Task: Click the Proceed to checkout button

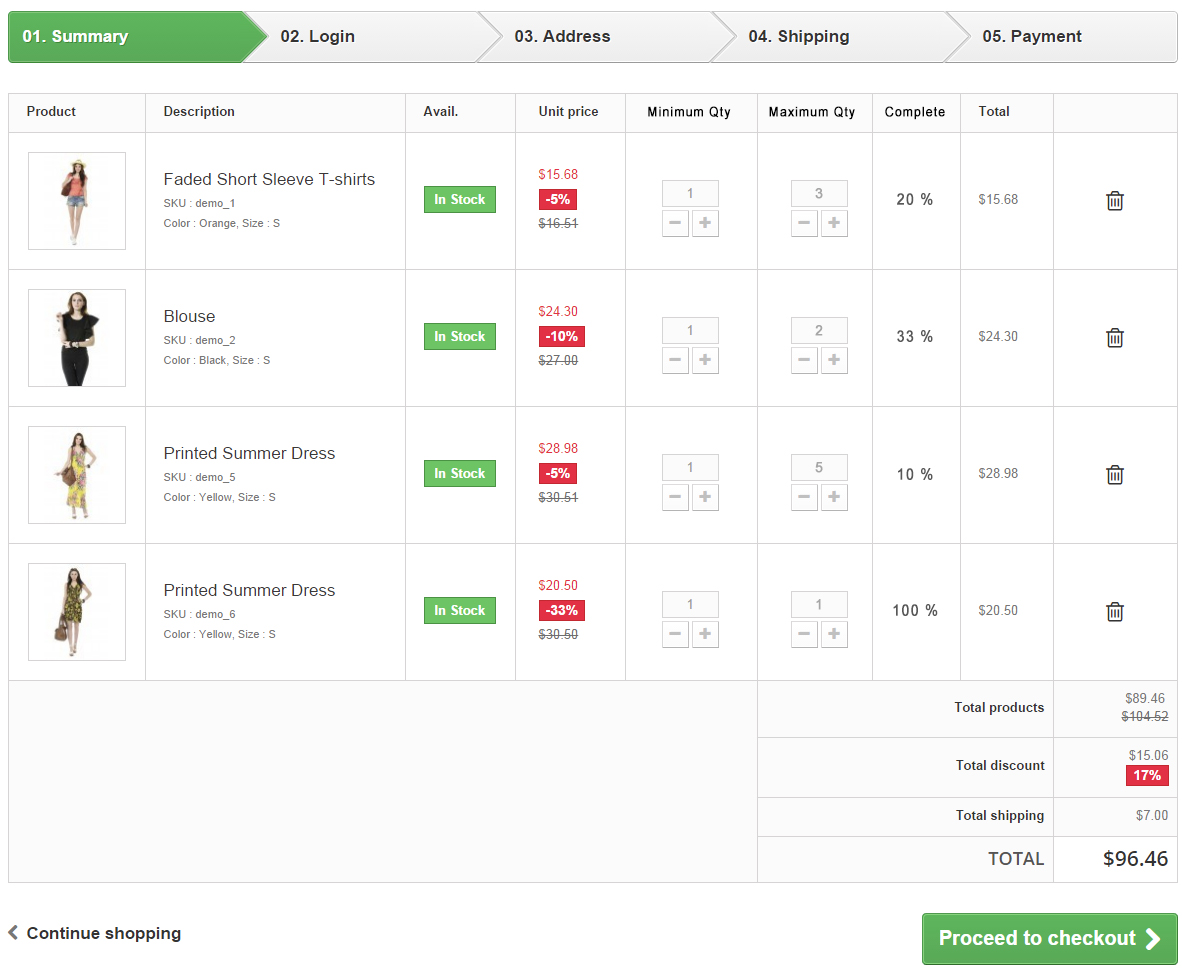Action: (x=1049, y=938)
